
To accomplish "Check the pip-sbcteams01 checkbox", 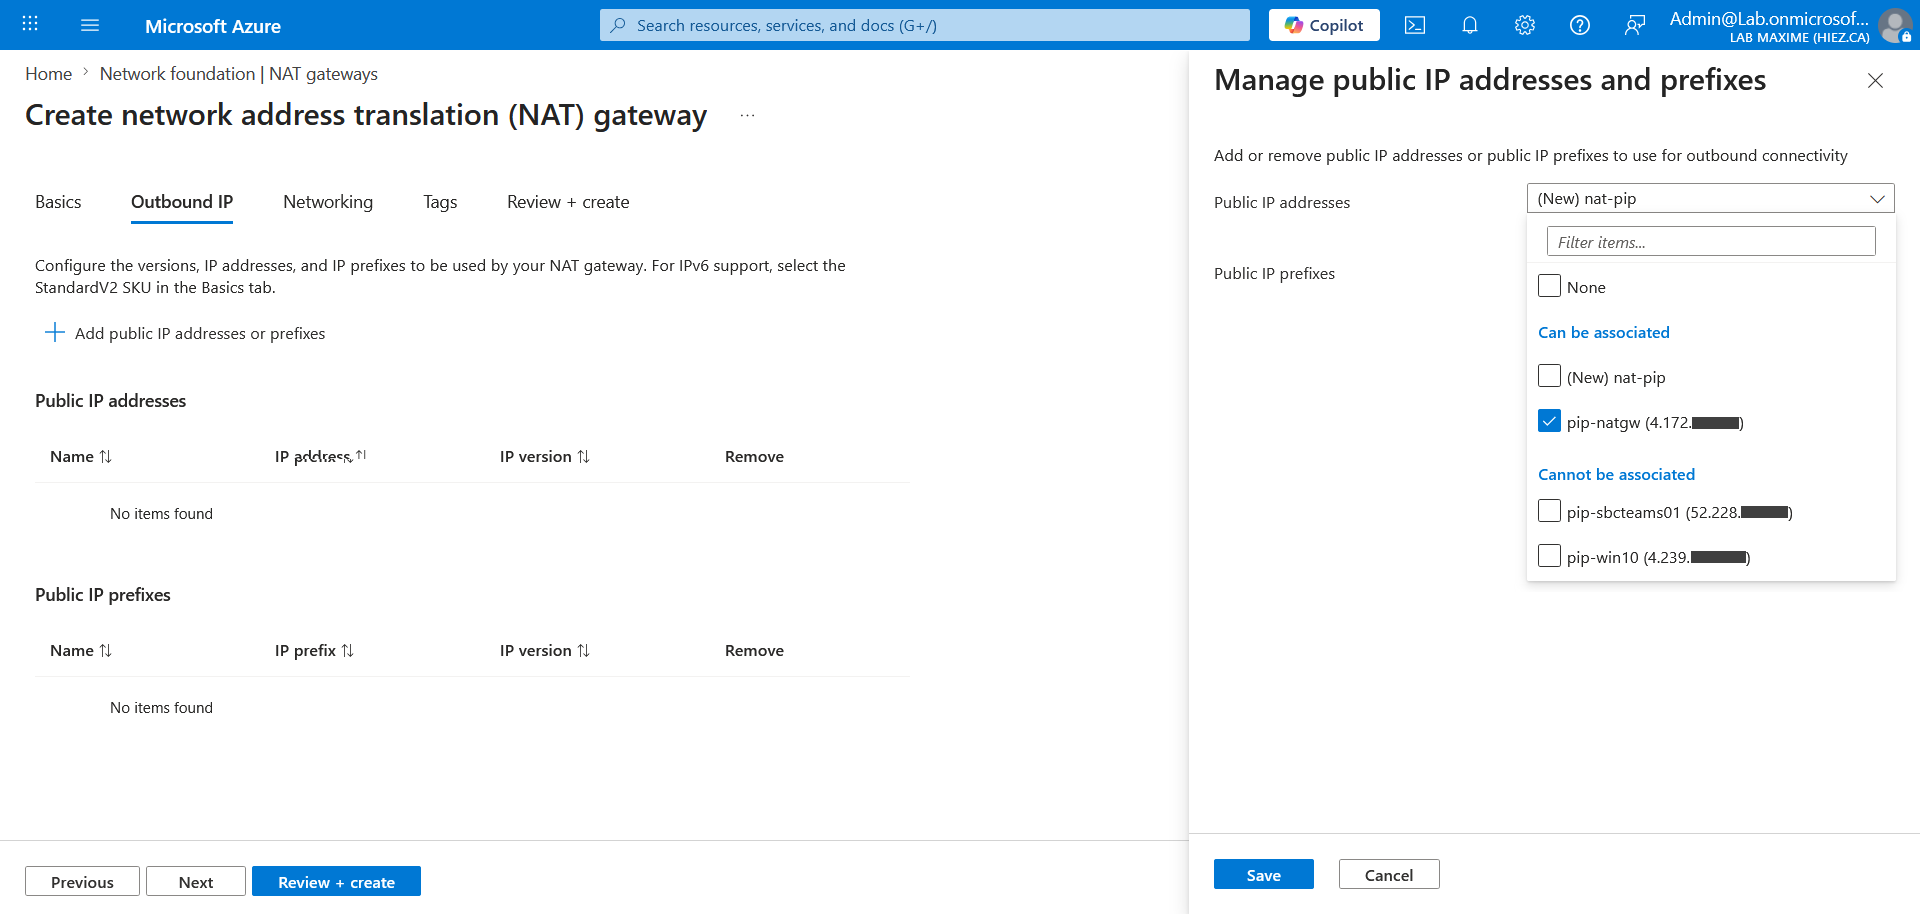I will (x=1549, y=511).
